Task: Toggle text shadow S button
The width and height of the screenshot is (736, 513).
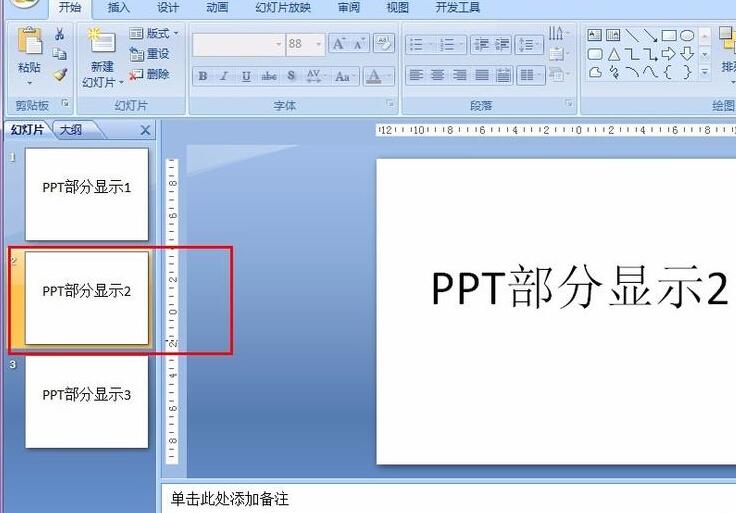Action: (x=291, y=76)
